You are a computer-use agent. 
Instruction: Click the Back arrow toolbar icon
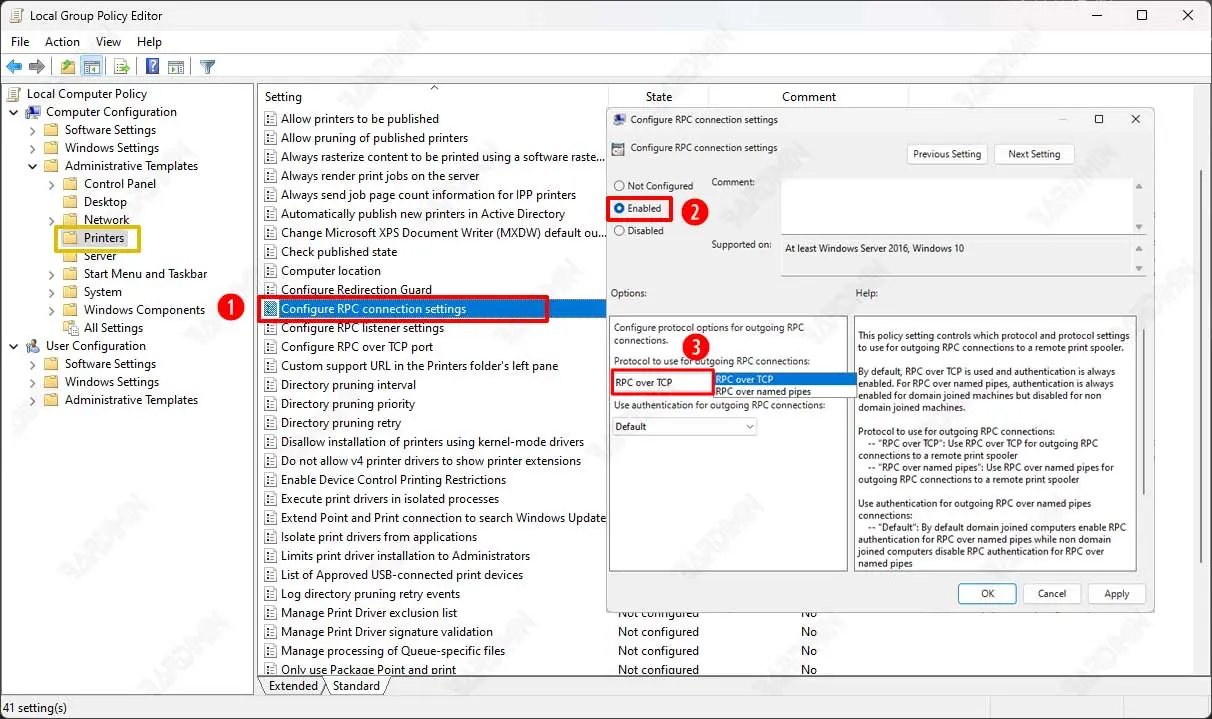[x=14, y=67]
